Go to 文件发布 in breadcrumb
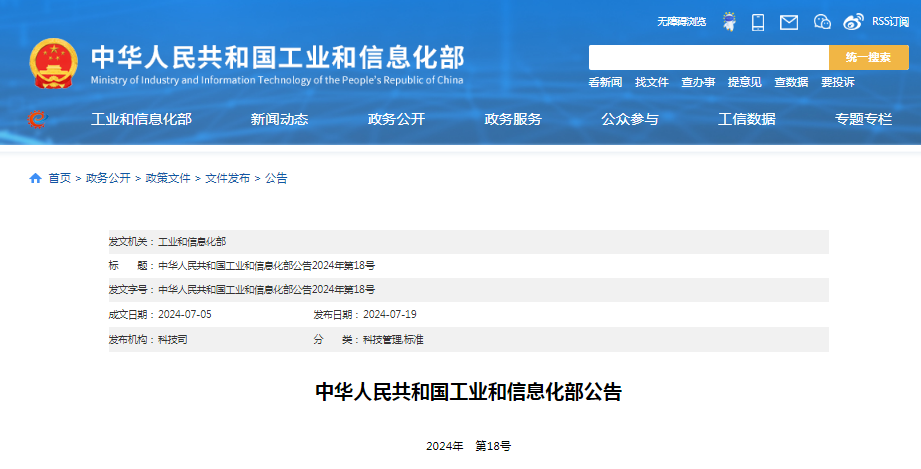Screen dimensions: 921x469 227,178
